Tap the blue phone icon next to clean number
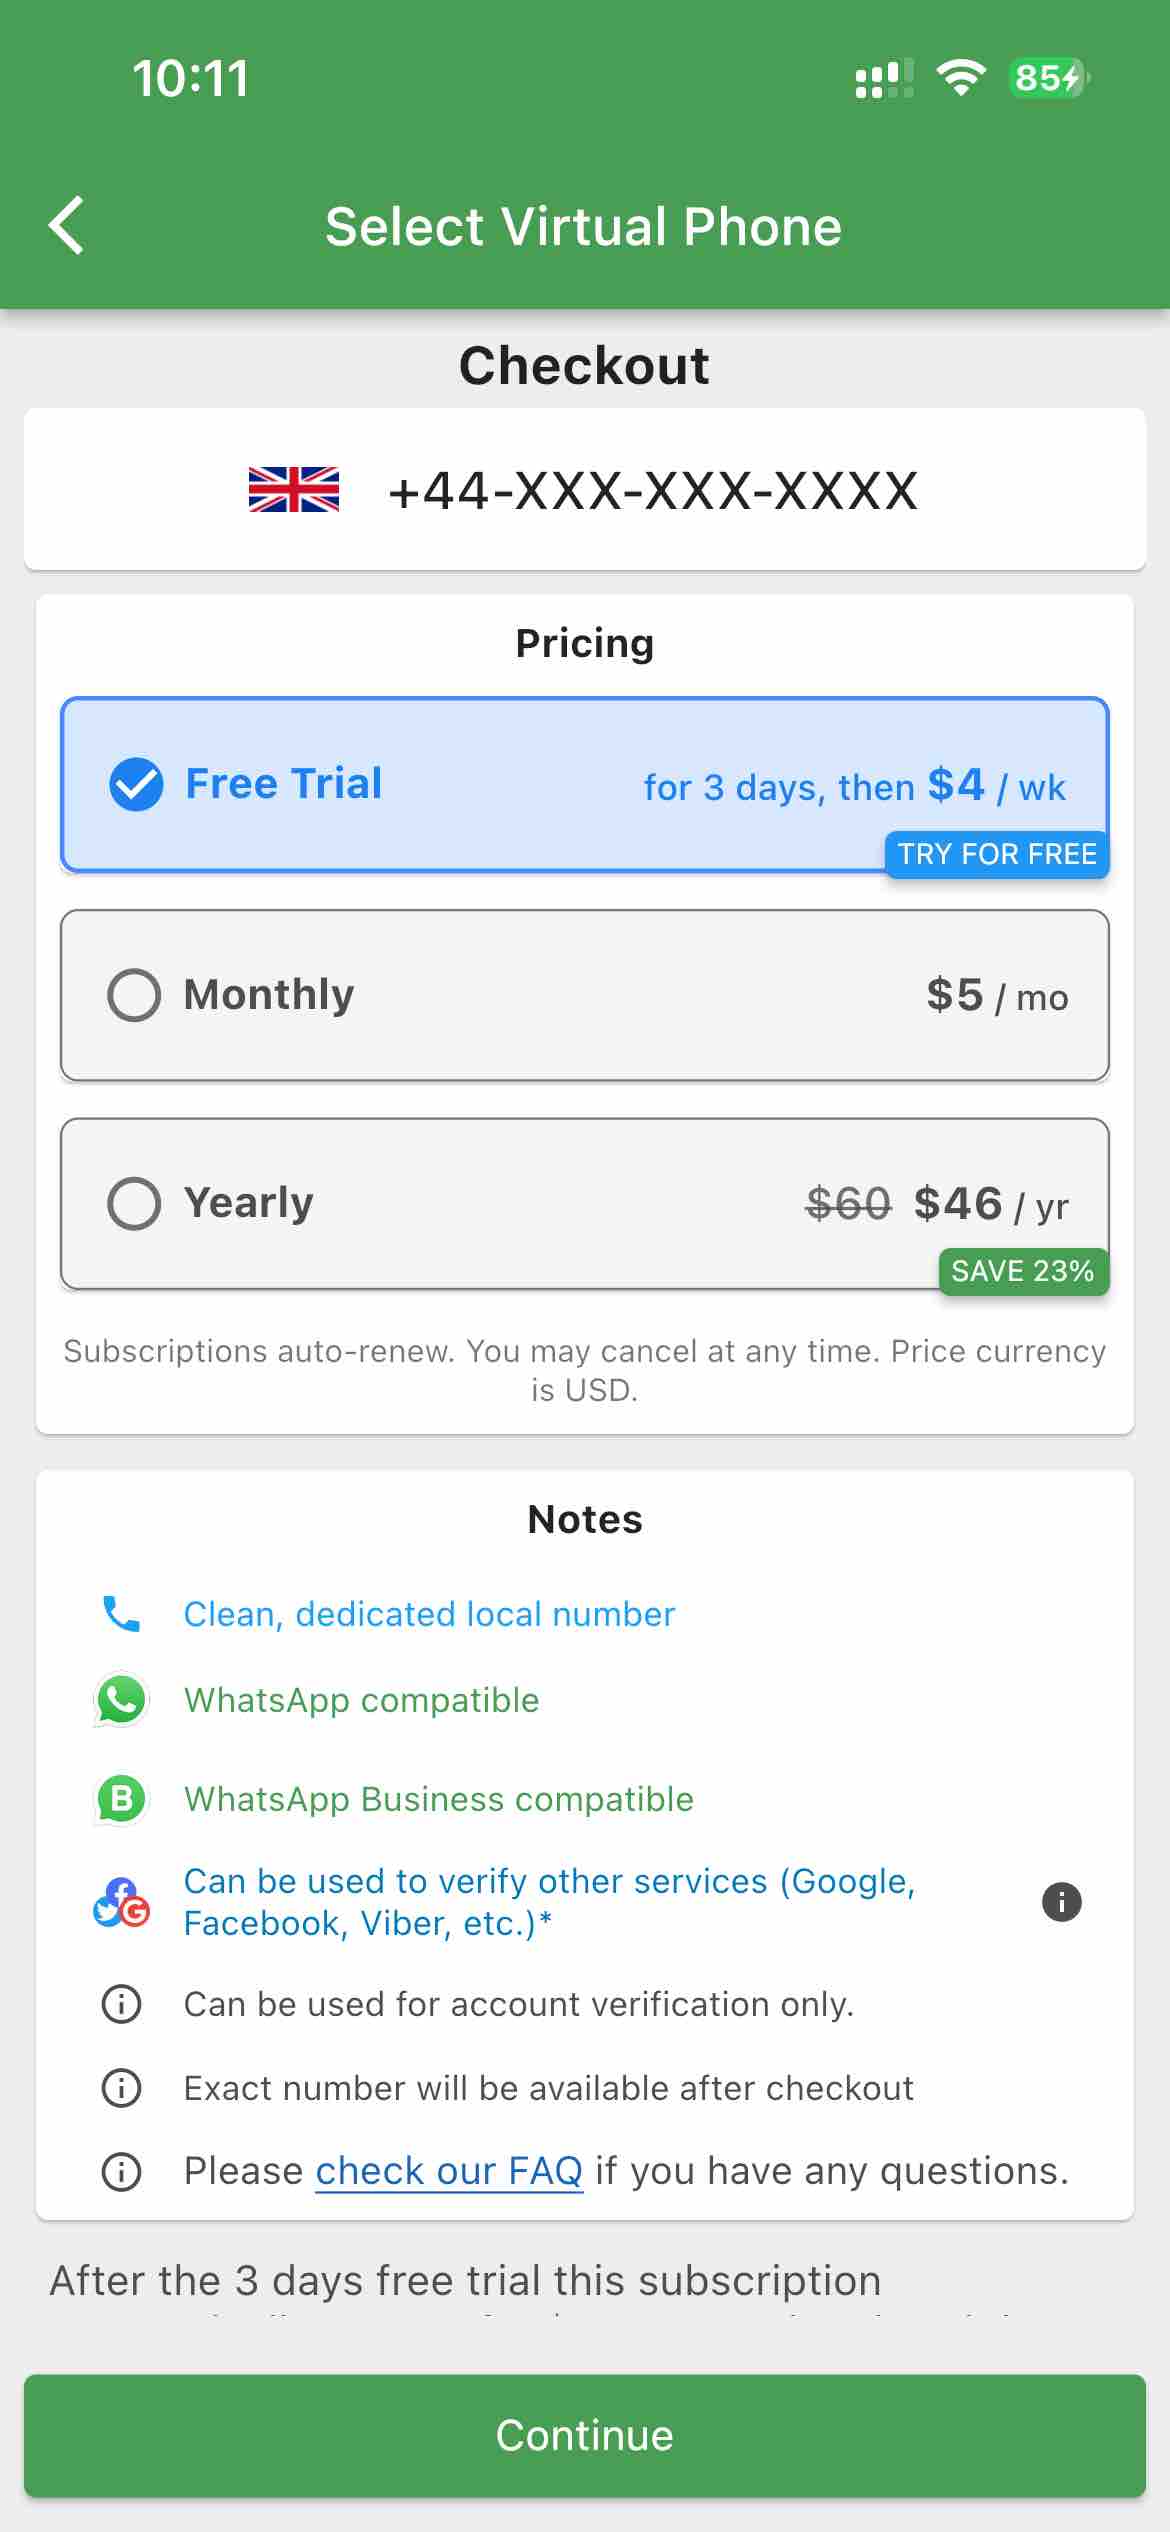1170x2532 pixels. click(x=120, y=1613)
